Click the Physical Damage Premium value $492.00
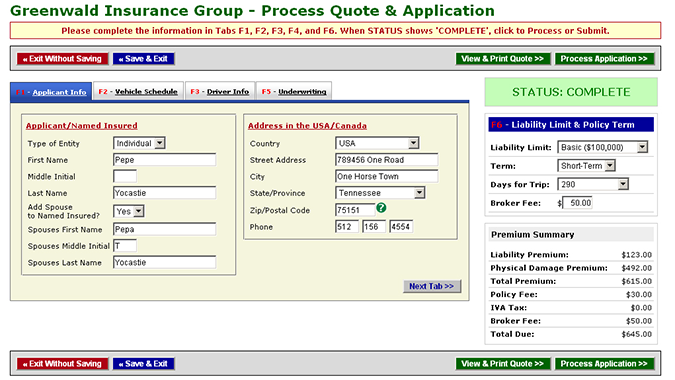Viewport: 675px width, 380px height. 636,268
